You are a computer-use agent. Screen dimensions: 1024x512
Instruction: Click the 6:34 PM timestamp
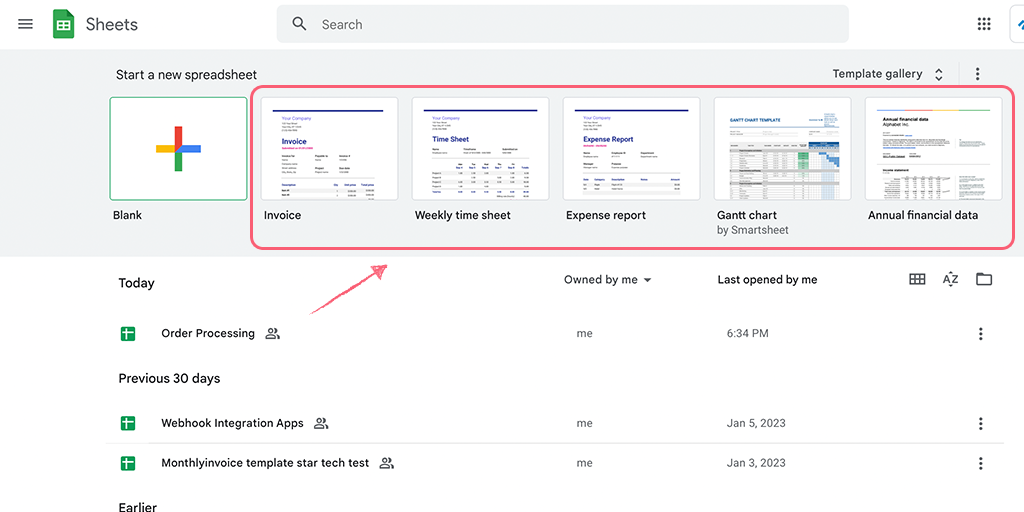(x=747, y=334)
